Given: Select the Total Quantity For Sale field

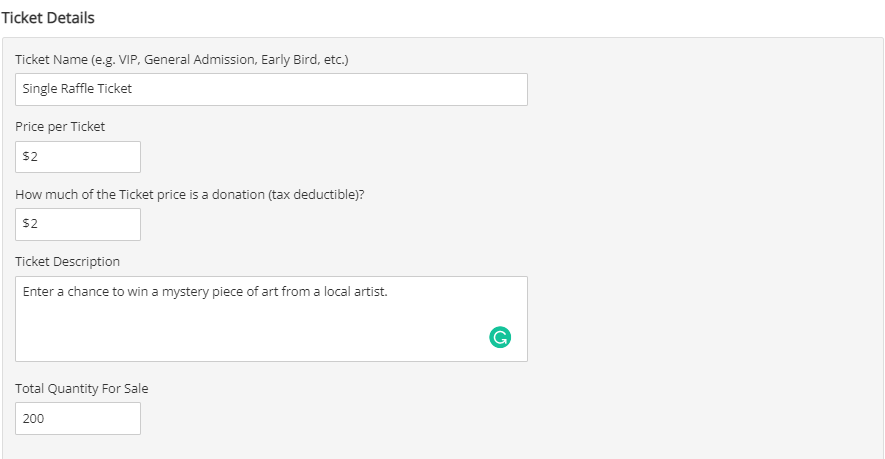Looking at the screenshot, I should point(78,418).
